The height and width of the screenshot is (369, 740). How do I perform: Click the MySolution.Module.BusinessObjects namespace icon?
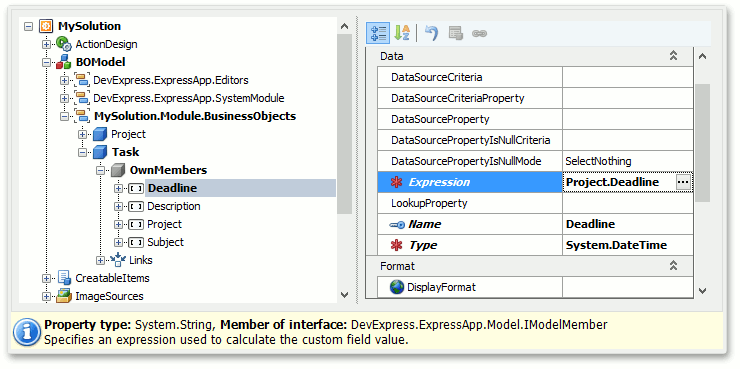point(82,116)
